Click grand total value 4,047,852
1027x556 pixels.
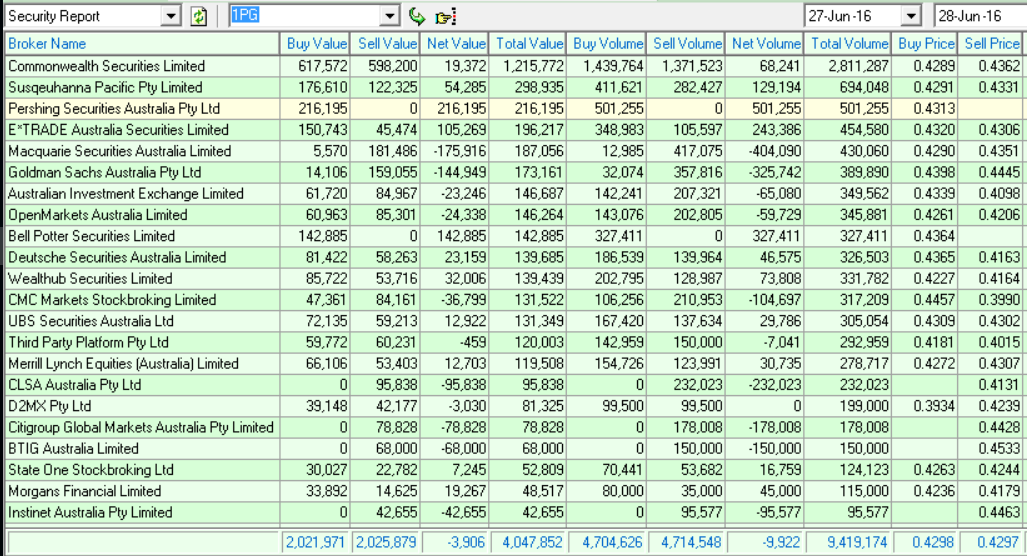click(x=532, y=542)
